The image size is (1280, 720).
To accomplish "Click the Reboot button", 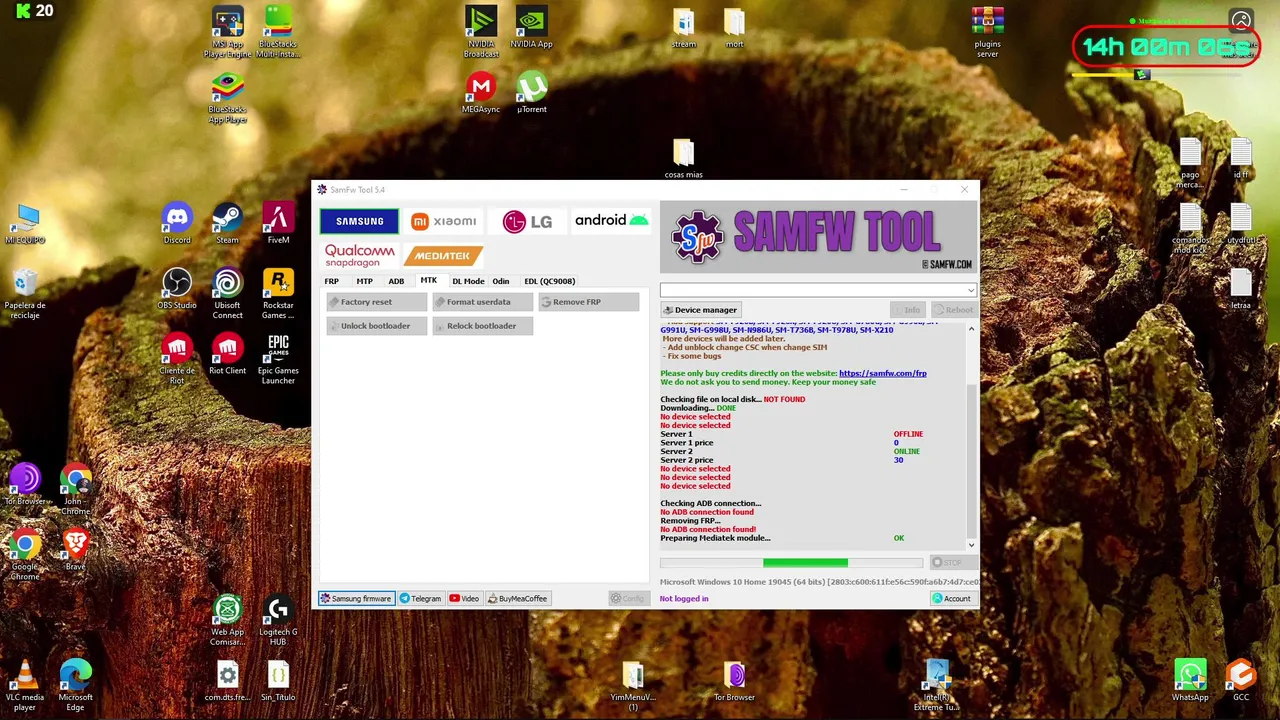I will tap(952, 310).
